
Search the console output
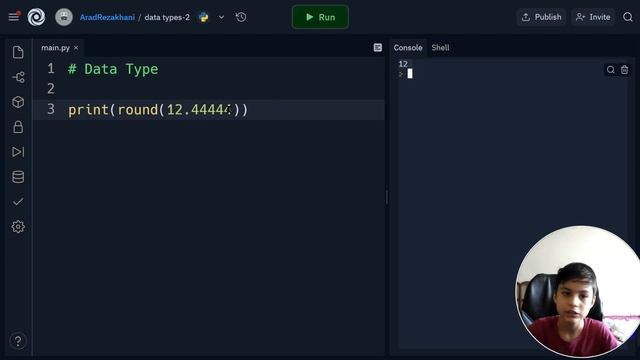[x=611, y=70]
